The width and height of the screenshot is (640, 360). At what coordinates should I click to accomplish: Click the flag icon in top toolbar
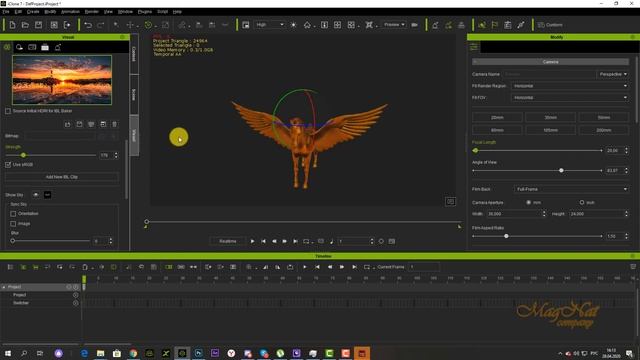495,25
